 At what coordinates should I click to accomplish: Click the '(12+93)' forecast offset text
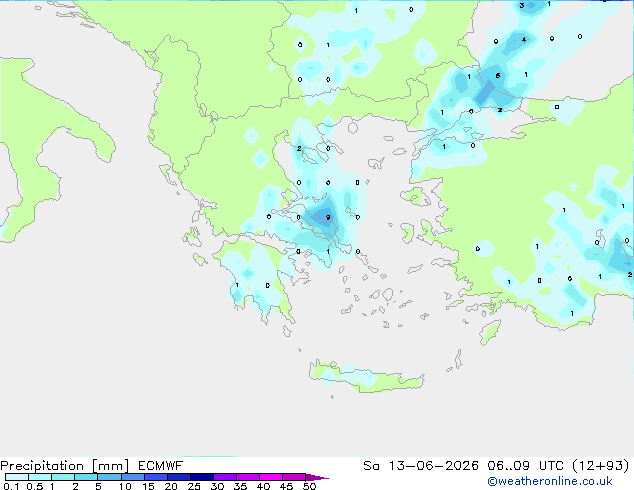(601, 466)
